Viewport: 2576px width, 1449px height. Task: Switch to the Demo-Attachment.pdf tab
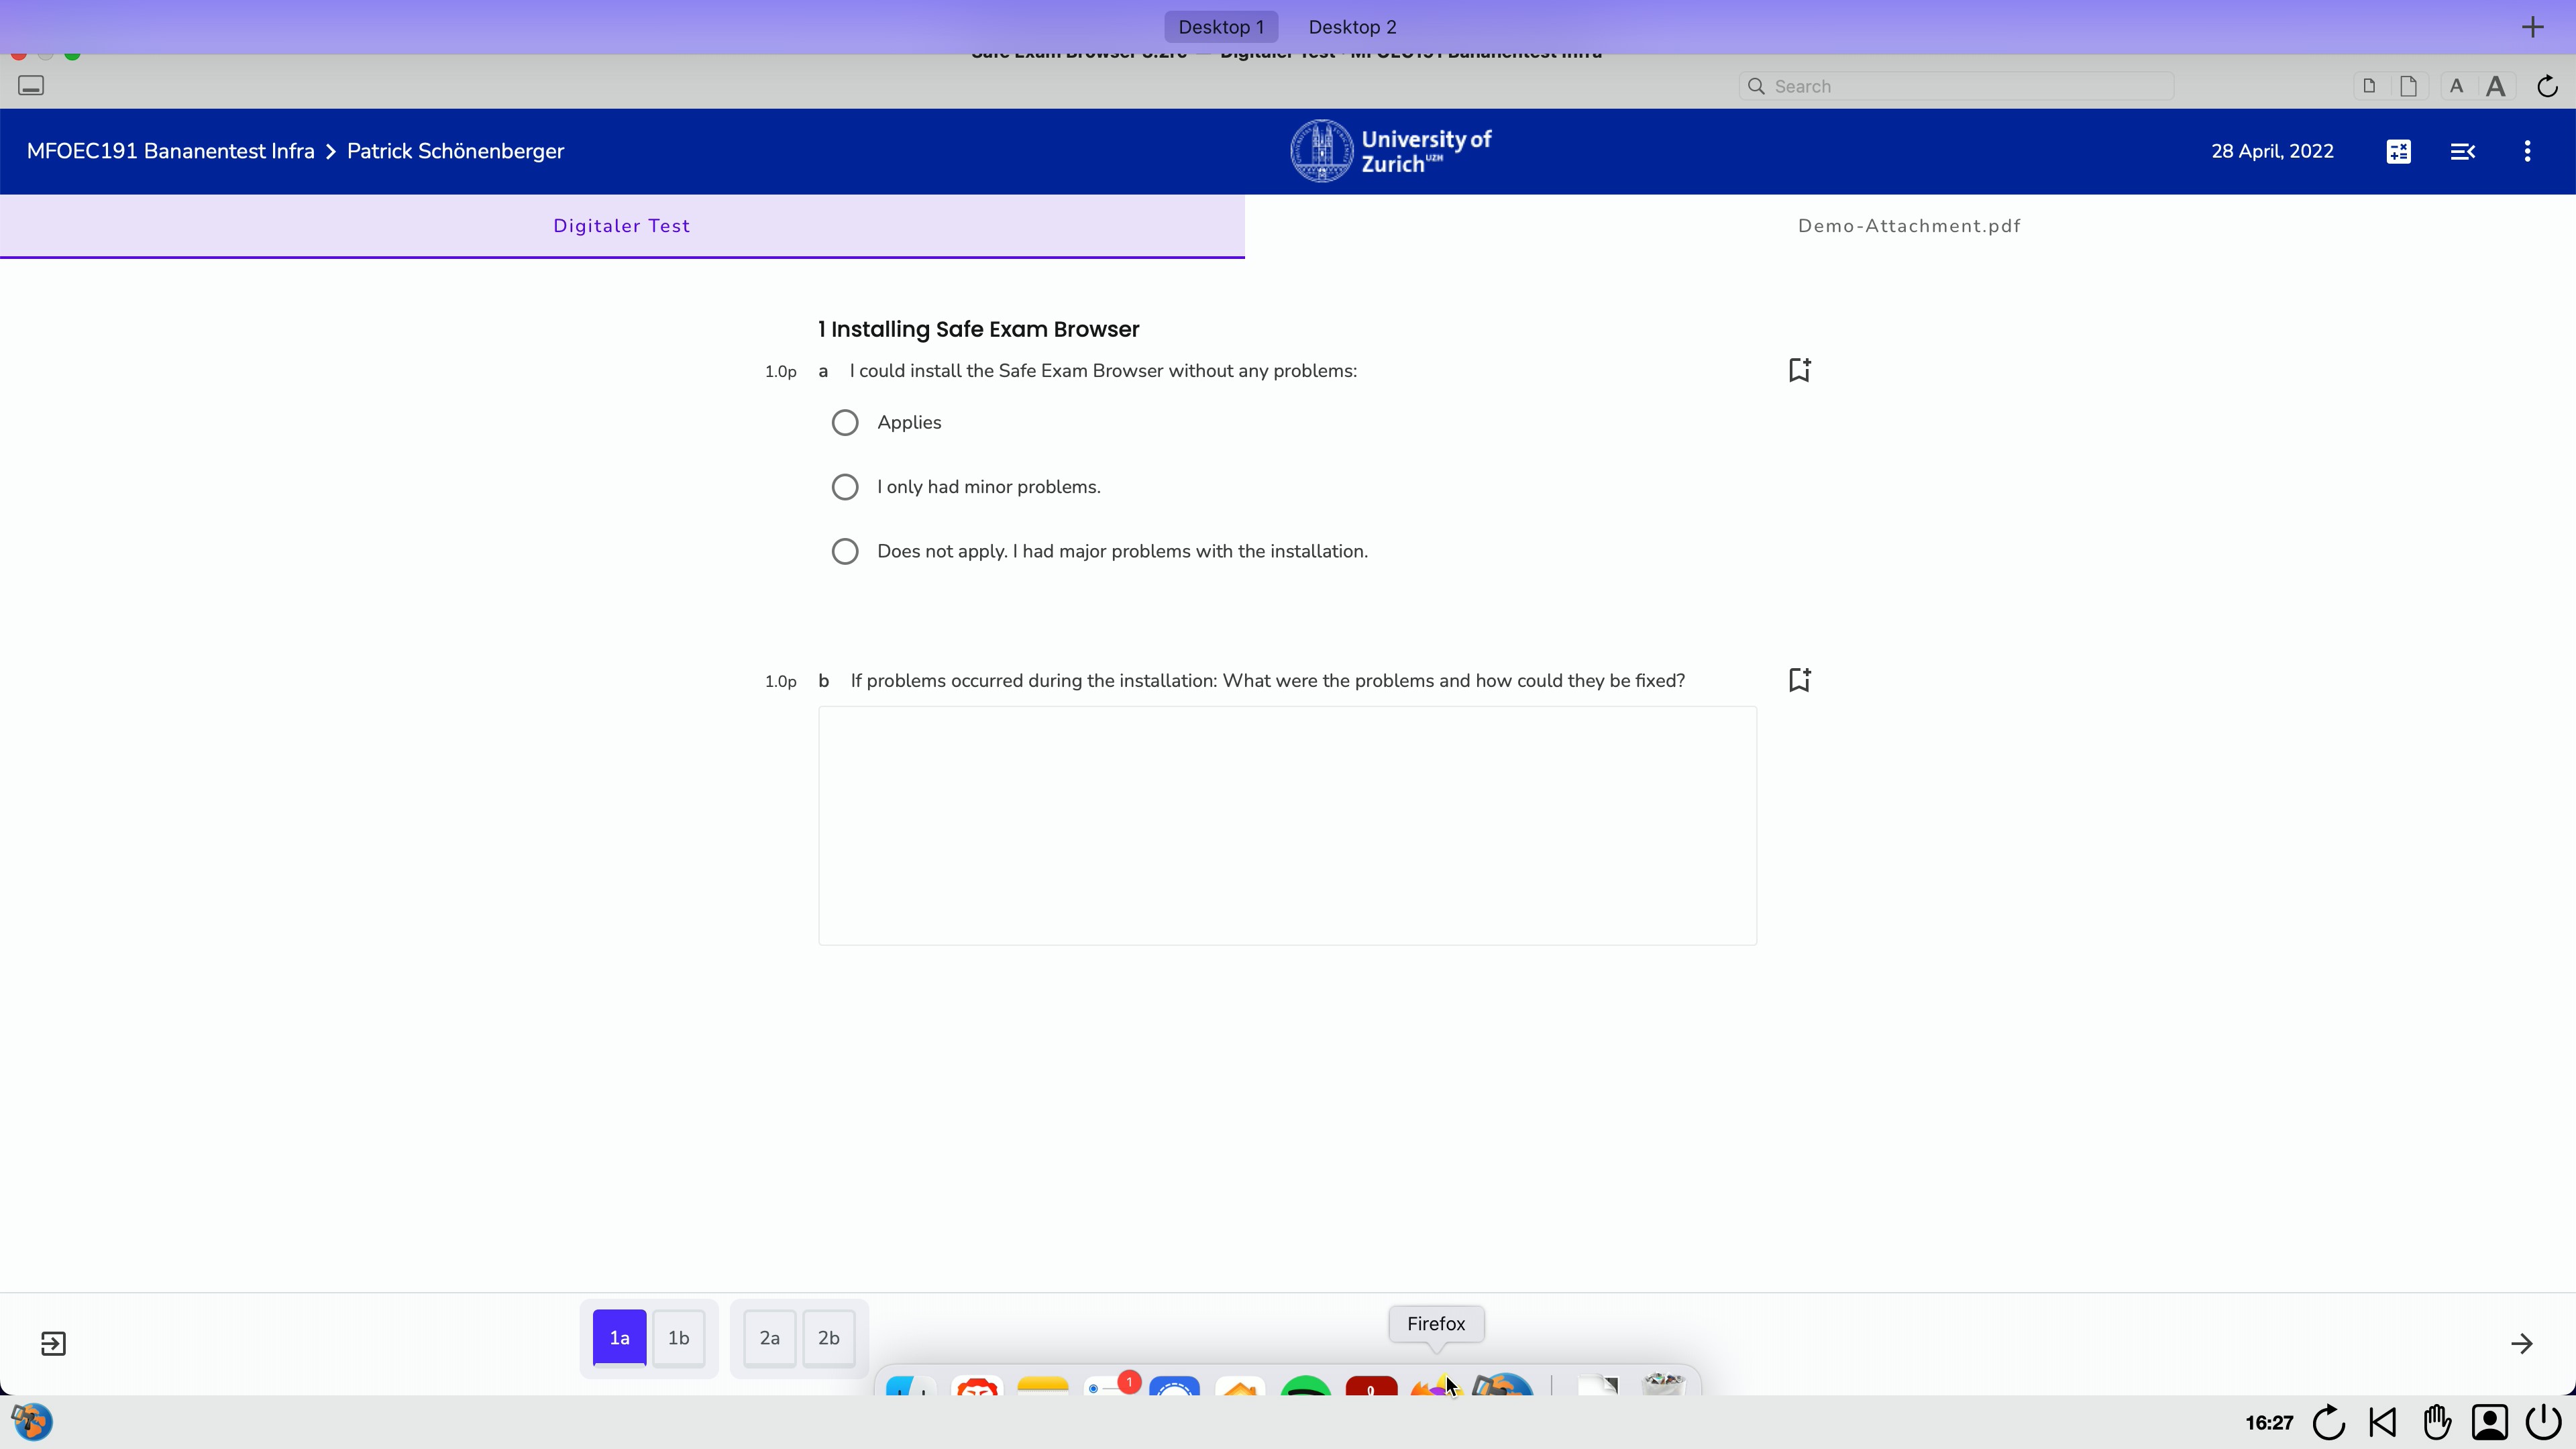coord(1909,226)
